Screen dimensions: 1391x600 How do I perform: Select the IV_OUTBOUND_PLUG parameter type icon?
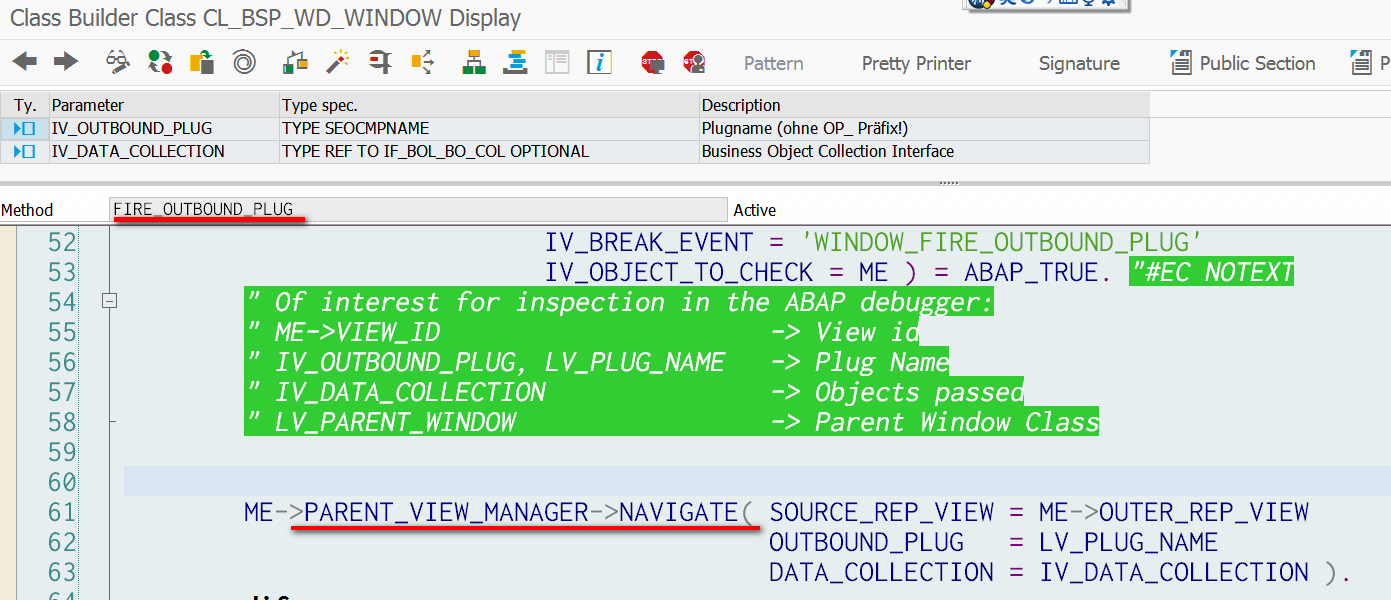[x=25, y=128]
